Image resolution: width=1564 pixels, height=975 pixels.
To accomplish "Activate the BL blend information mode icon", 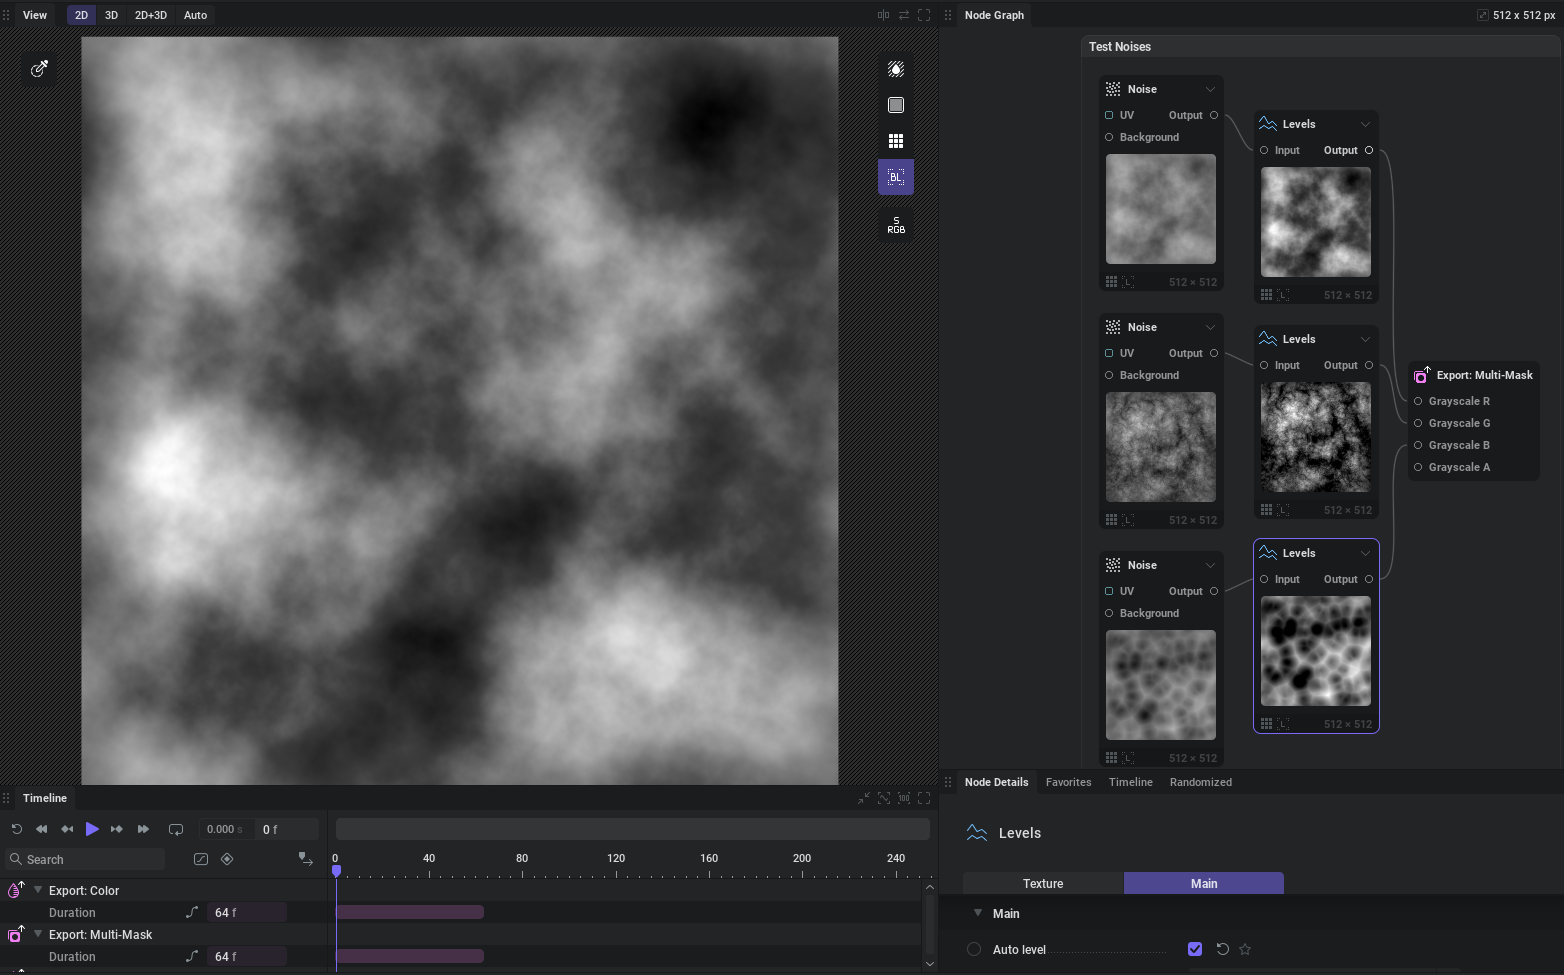I will (x=895, y=177).
